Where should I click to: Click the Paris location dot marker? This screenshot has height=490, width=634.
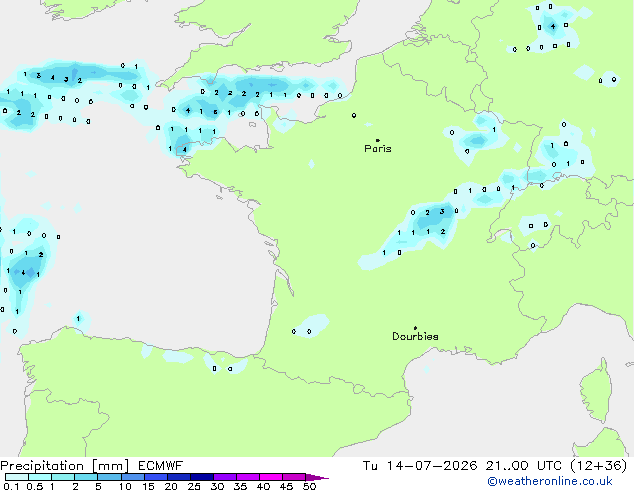378,140
